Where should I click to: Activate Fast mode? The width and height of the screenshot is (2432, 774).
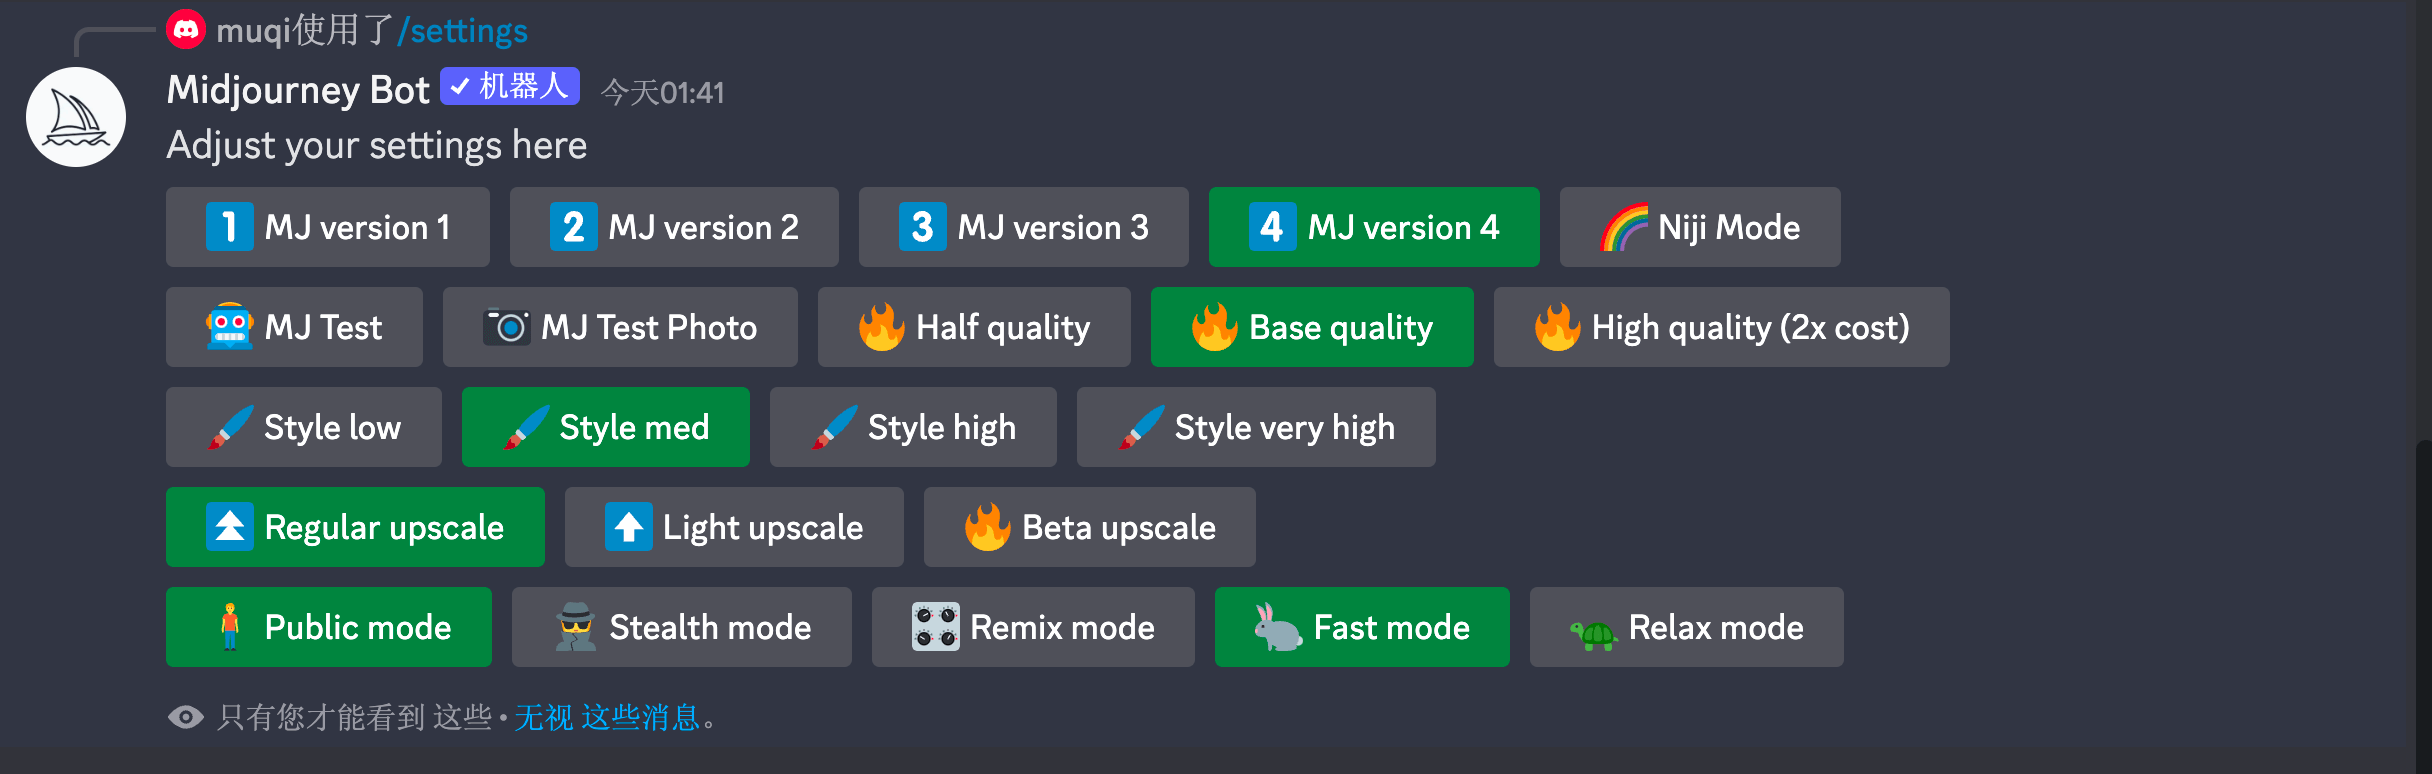[x=1362, y=627]
